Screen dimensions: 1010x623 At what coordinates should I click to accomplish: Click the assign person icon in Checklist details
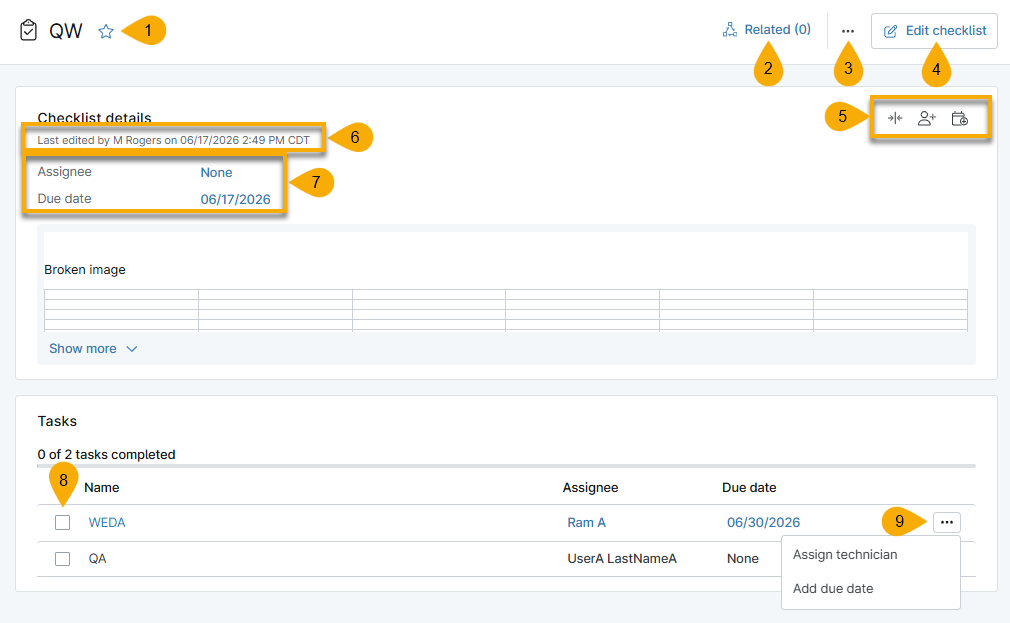pos(927,118)
